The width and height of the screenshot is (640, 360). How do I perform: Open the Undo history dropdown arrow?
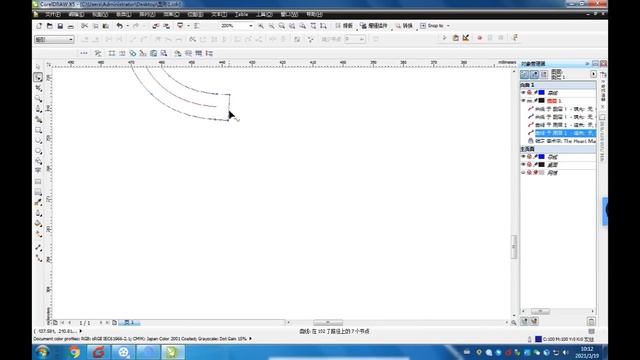pos(127,26)
